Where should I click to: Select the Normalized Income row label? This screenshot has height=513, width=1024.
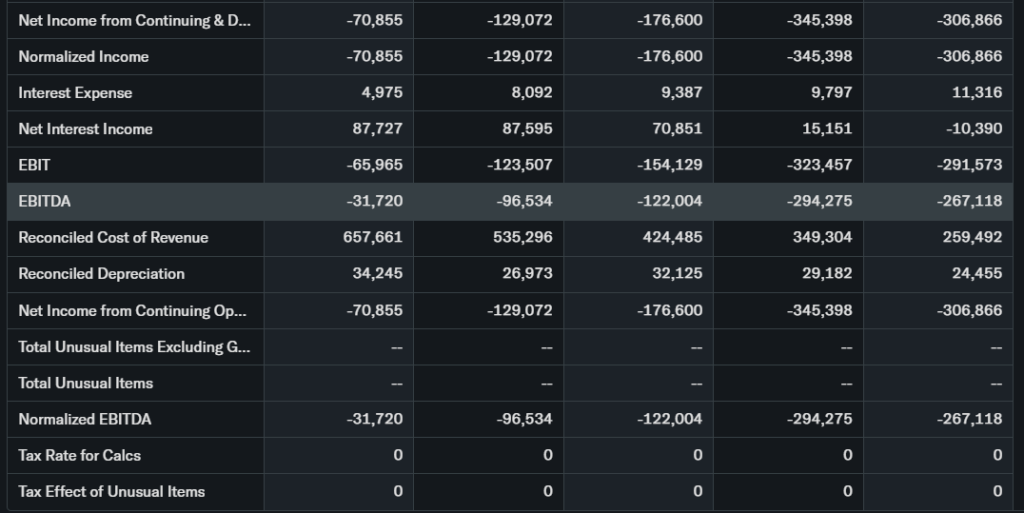tap(83, 57)
